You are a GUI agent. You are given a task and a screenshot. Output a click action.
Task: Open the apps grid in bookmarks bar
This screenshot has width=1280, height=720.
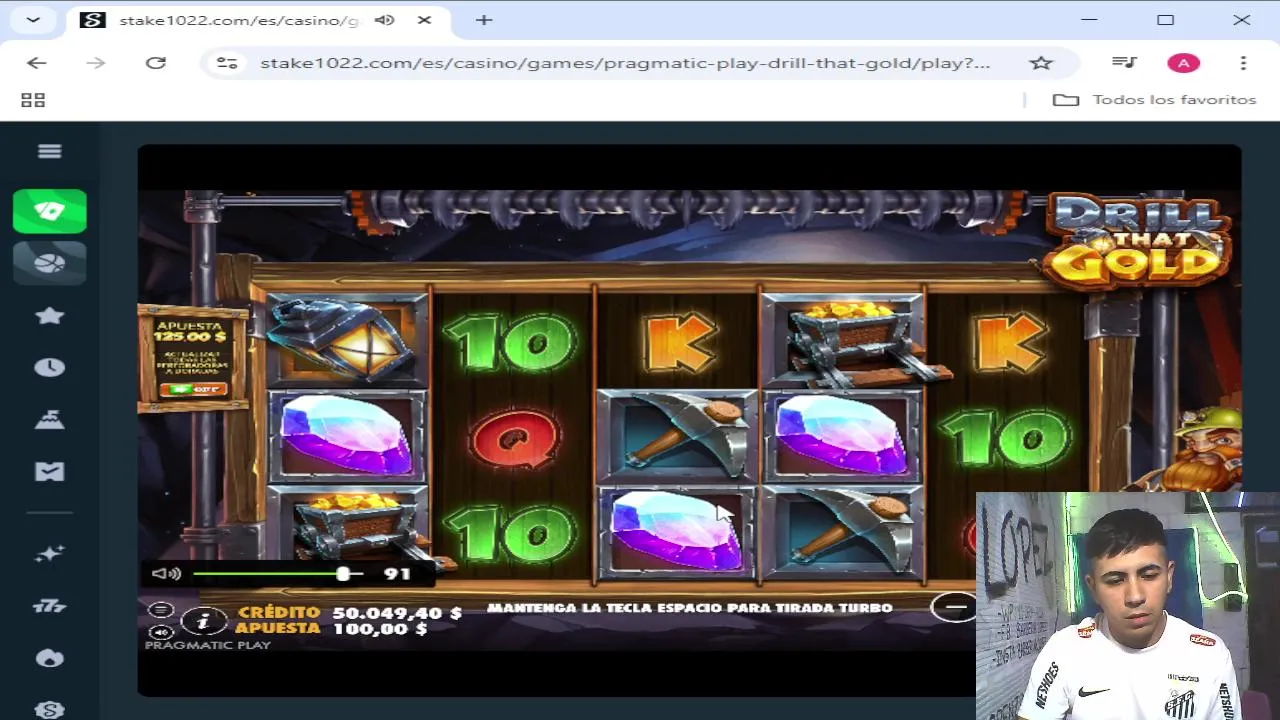(x=33, y=100)
